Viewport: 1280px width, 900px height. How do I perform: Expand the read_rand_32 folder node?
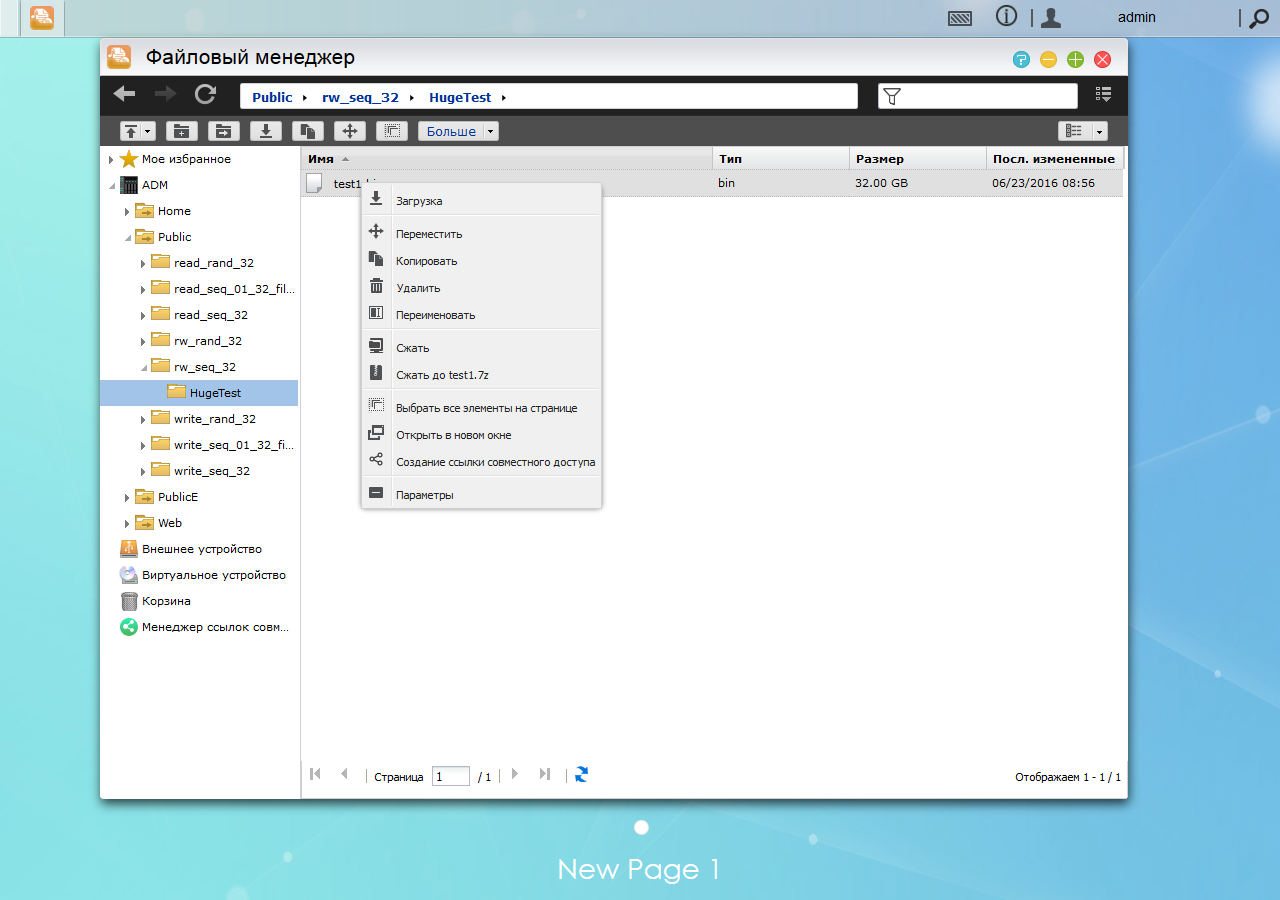tap(143, 263)
